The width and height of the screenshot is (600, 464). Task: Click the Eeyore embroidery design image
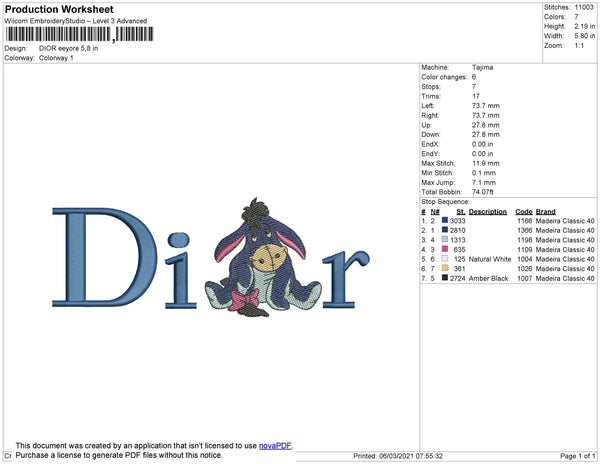point(263,257)
